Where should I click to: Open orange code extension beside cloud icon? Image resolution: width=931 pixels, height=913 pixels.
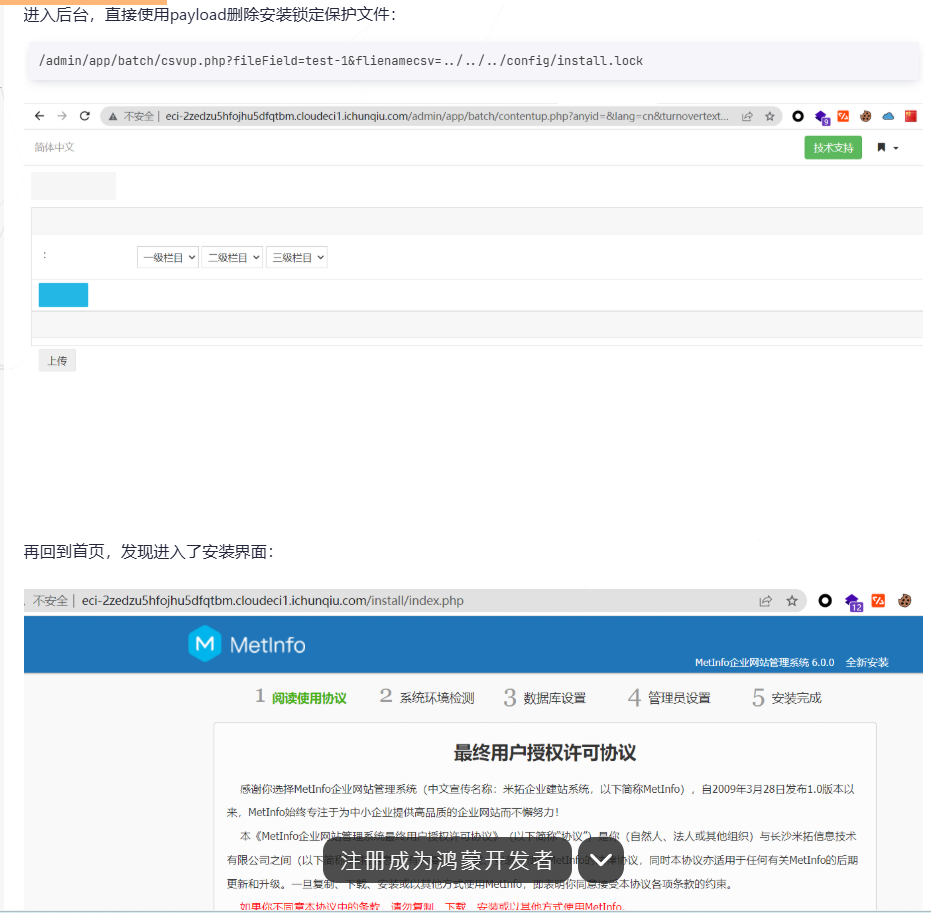point(843,116)
